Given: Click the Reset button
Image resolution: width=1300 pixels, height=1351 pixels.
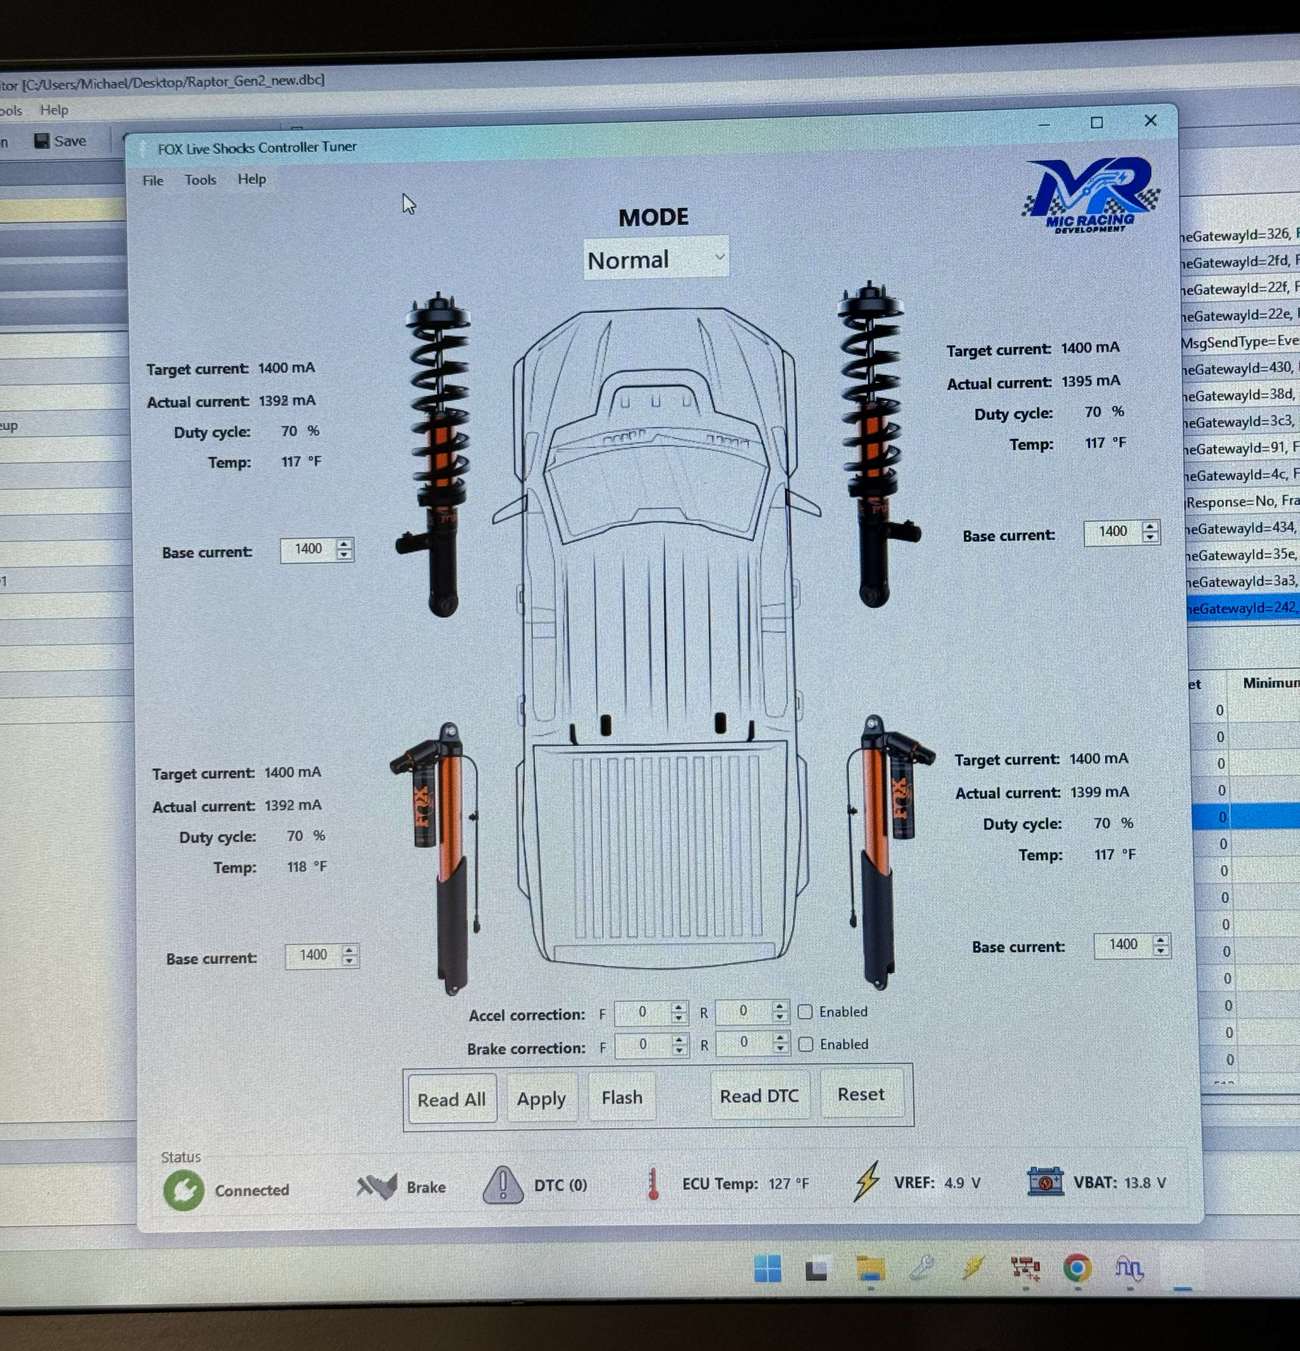Looking at the screenshot, I should pos(861,1094).
